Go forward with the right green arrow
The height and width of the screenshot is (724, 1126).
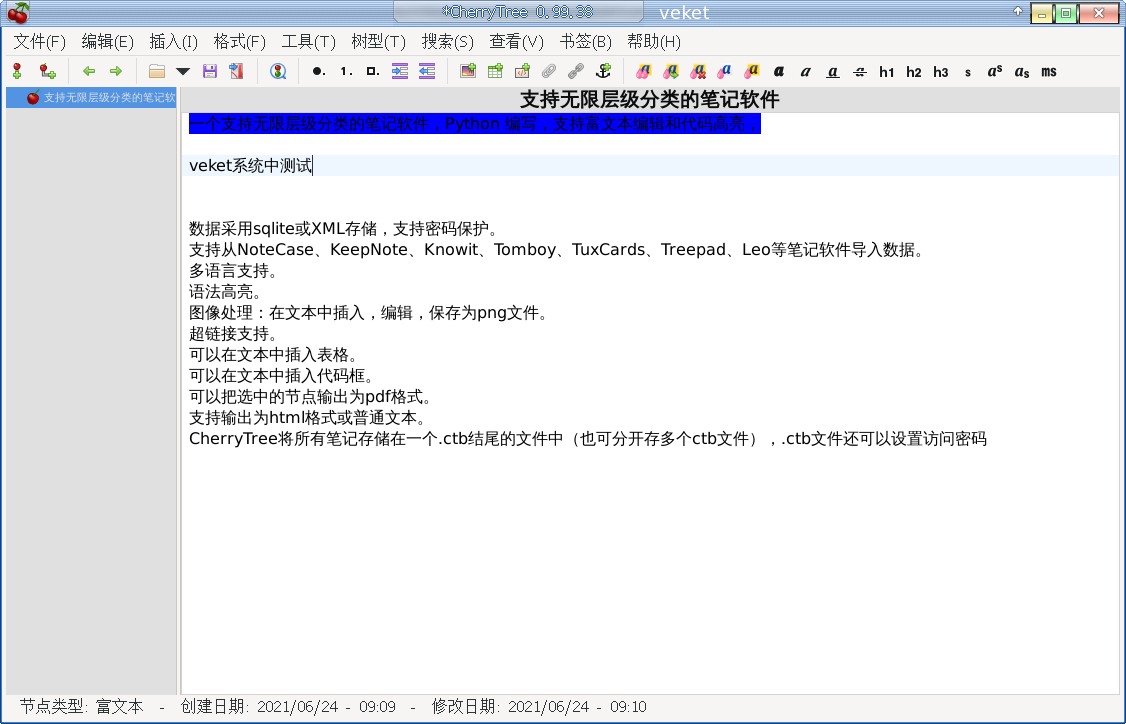point(116,71)
